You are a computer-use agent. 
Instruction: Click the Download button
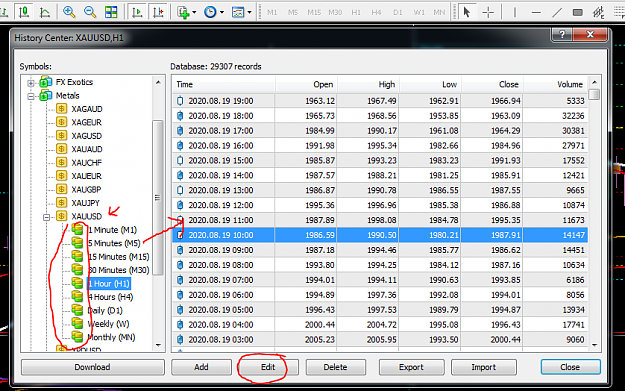coord(92,367)
